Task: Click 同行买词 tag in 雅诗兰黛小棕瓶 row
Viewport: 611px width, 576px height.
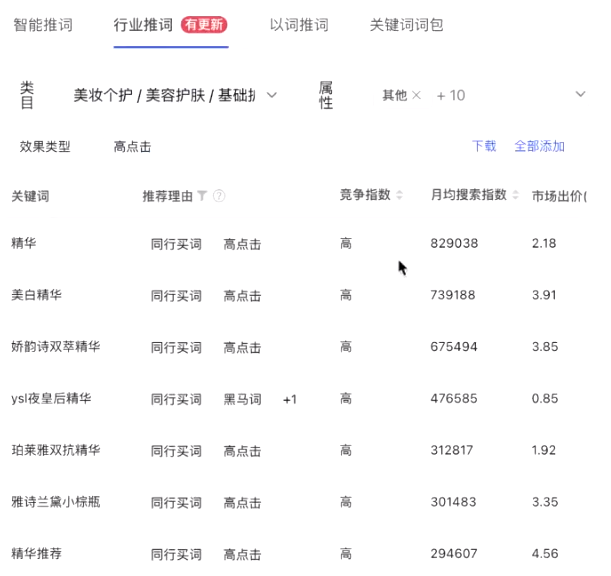Action: (176, 503)
